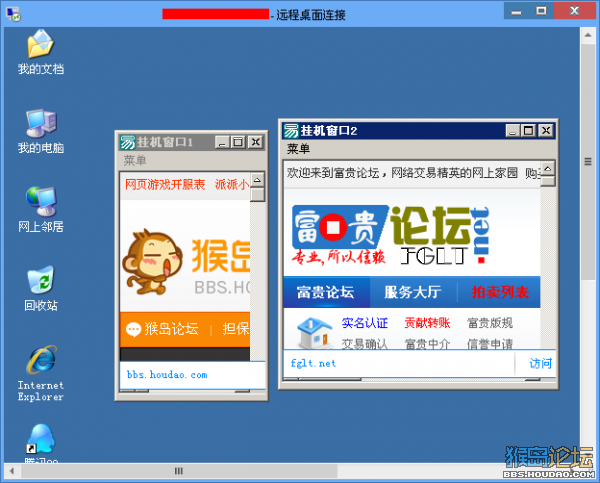
Task: Click the fglt.net address field
Action: [x=399, y=363]
